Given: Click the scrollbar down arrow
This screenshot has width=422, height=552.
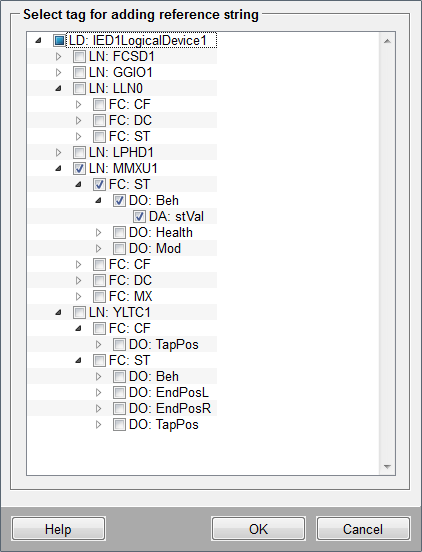Looking at the screenshot, I should click(x=388, y=467).
